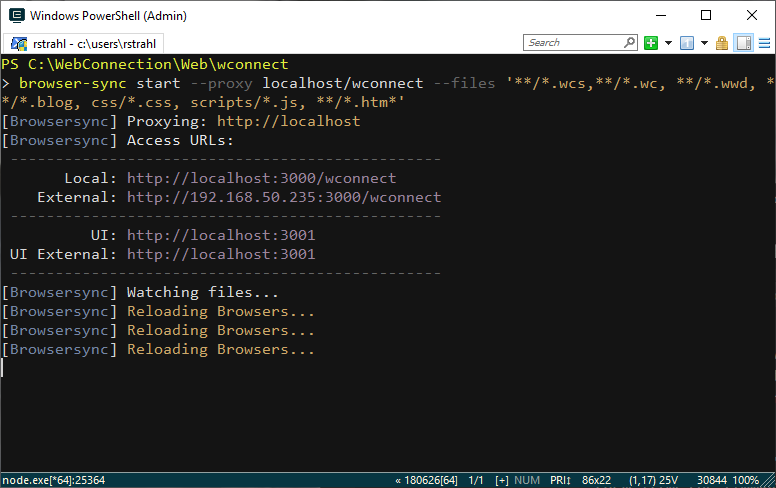This screenshot has height=488, width=776.
Task: Click the PRI buffer status indicator
Action: [x=560, y=480]
